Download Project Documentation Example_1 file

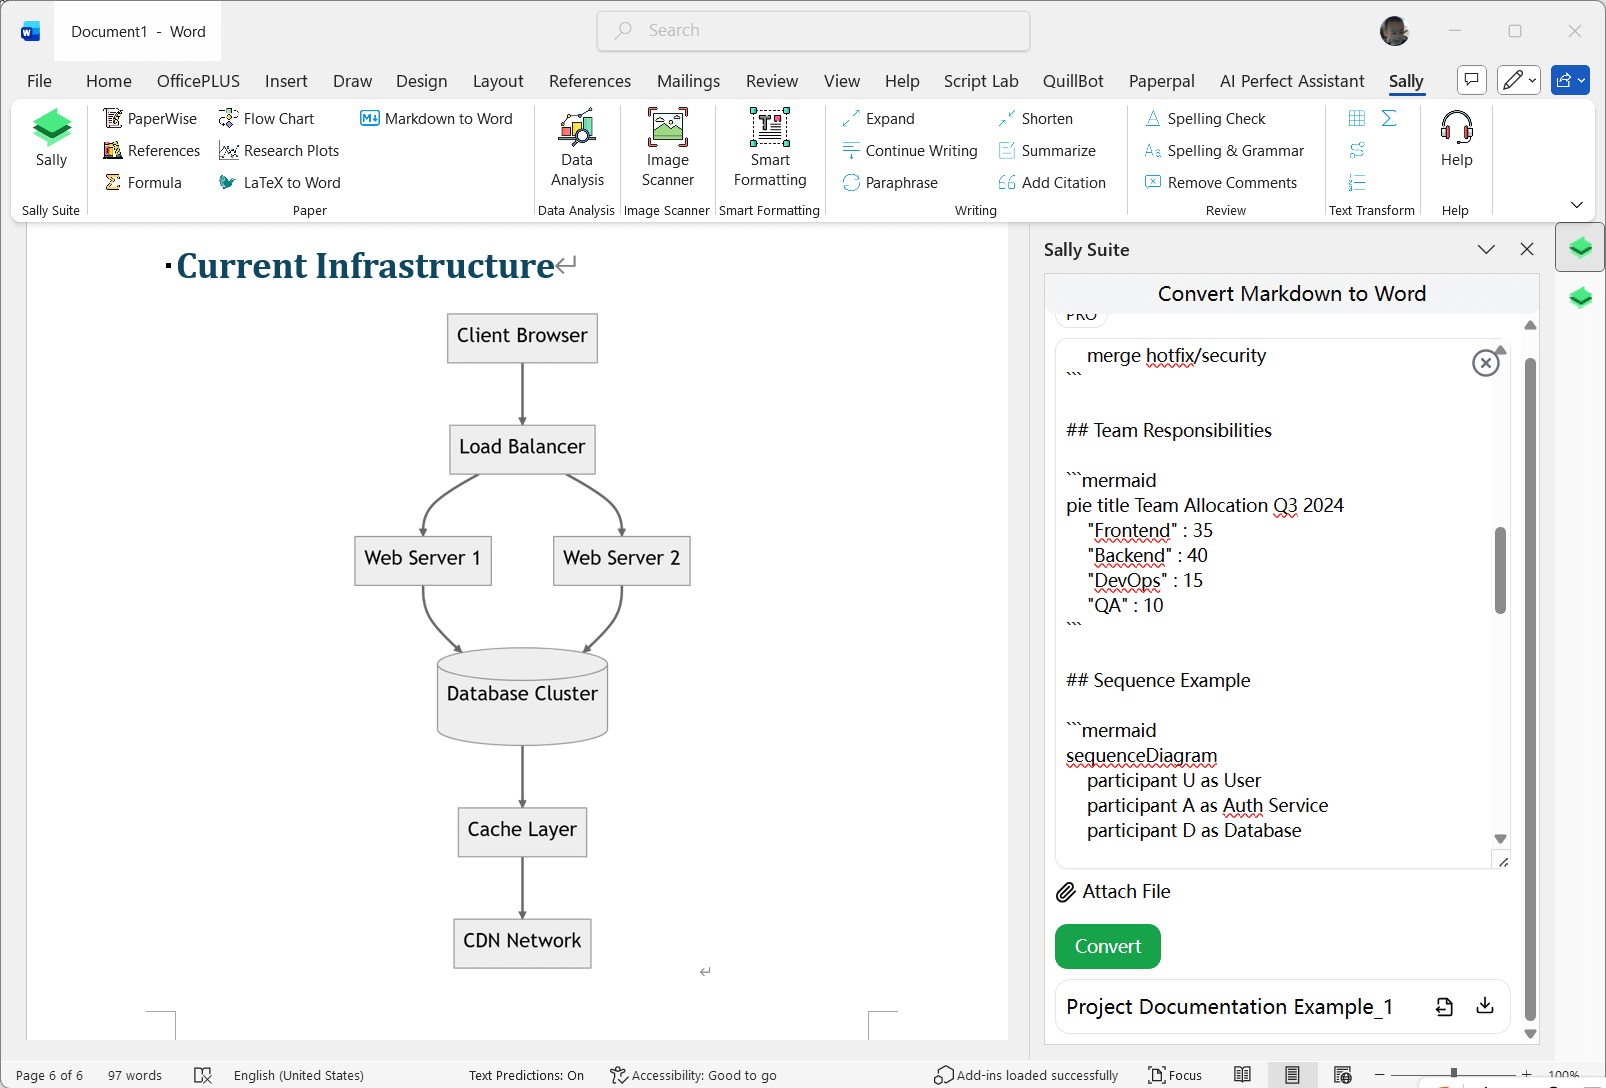pos(1485,1006)
